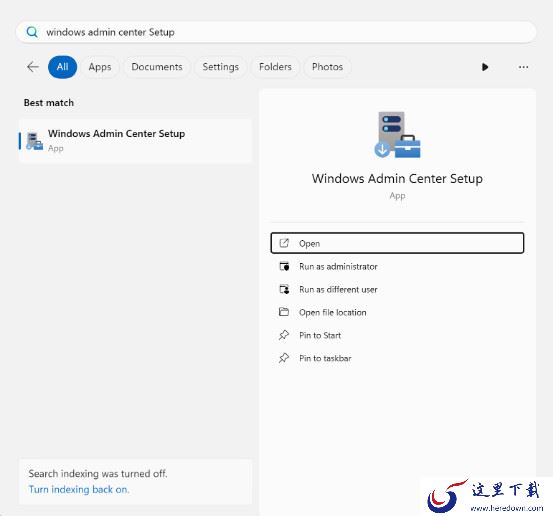The height and width of the screenshot is (516, 553).
Task: Click Turn indexing back on link
Action: (79, 489)
